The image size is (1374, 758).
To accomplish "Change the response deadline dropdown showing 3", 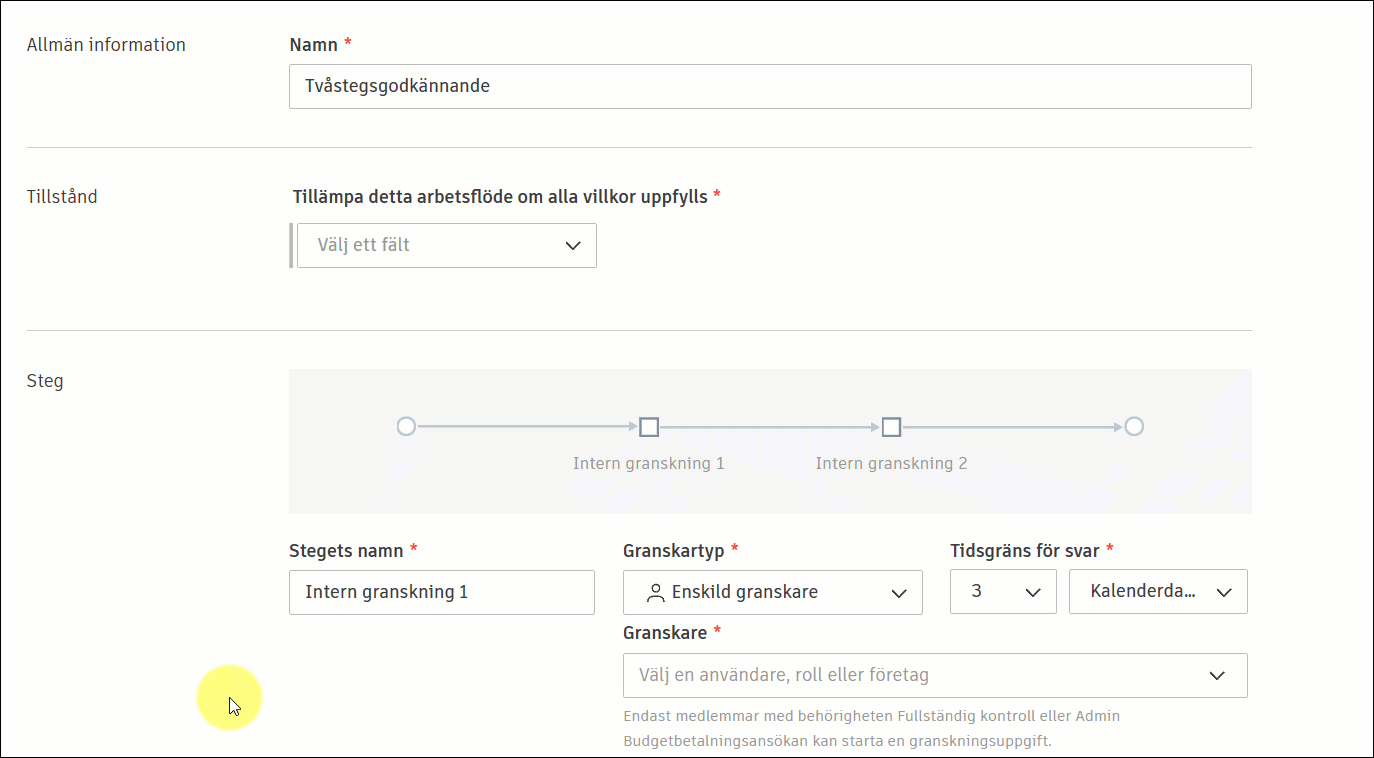I will 1003,591.
